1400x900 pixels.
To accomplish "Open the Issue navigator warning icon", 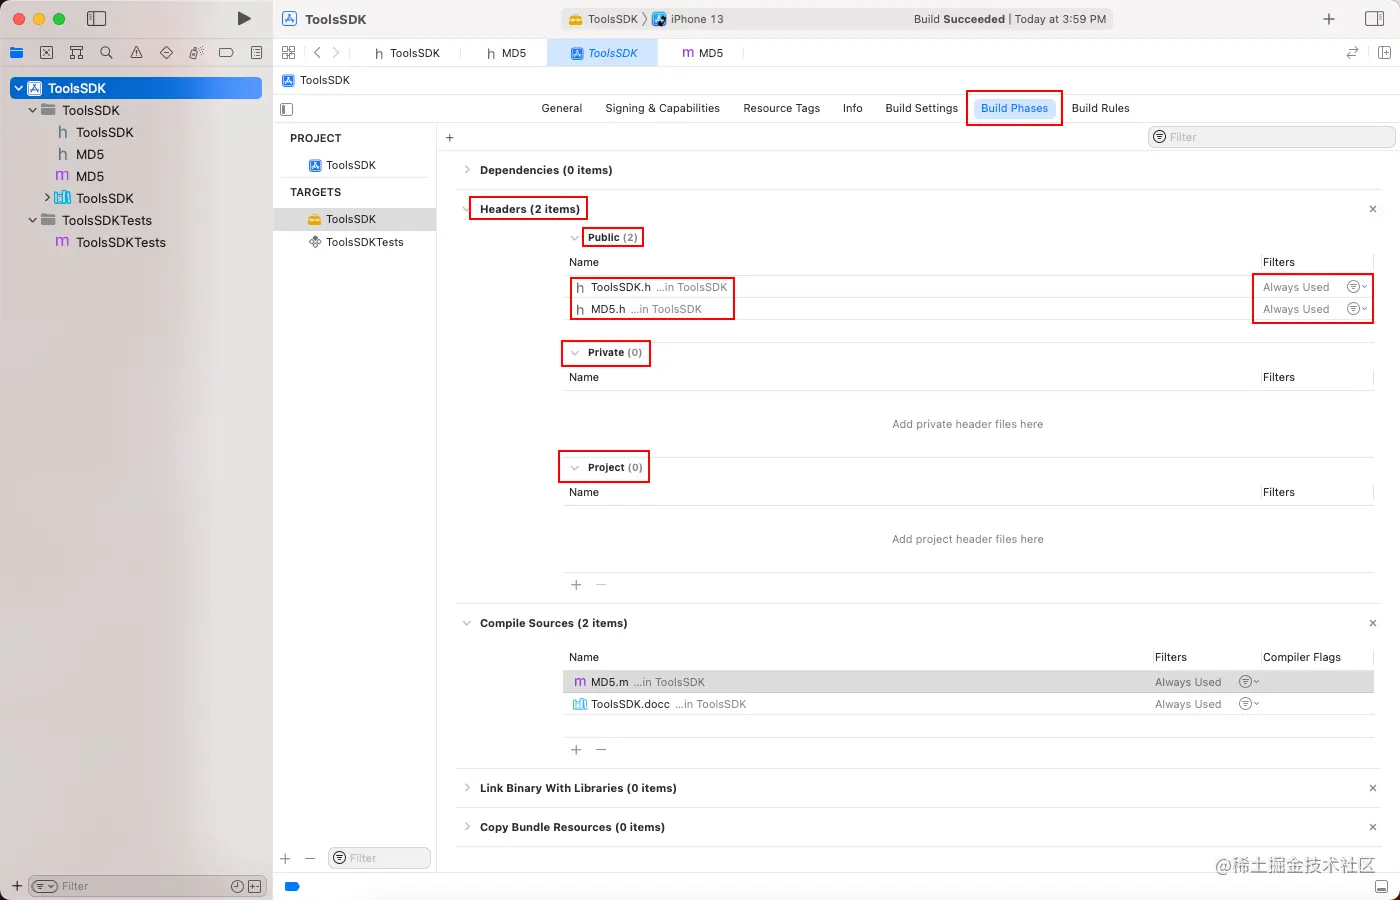I will click(137, 53).
